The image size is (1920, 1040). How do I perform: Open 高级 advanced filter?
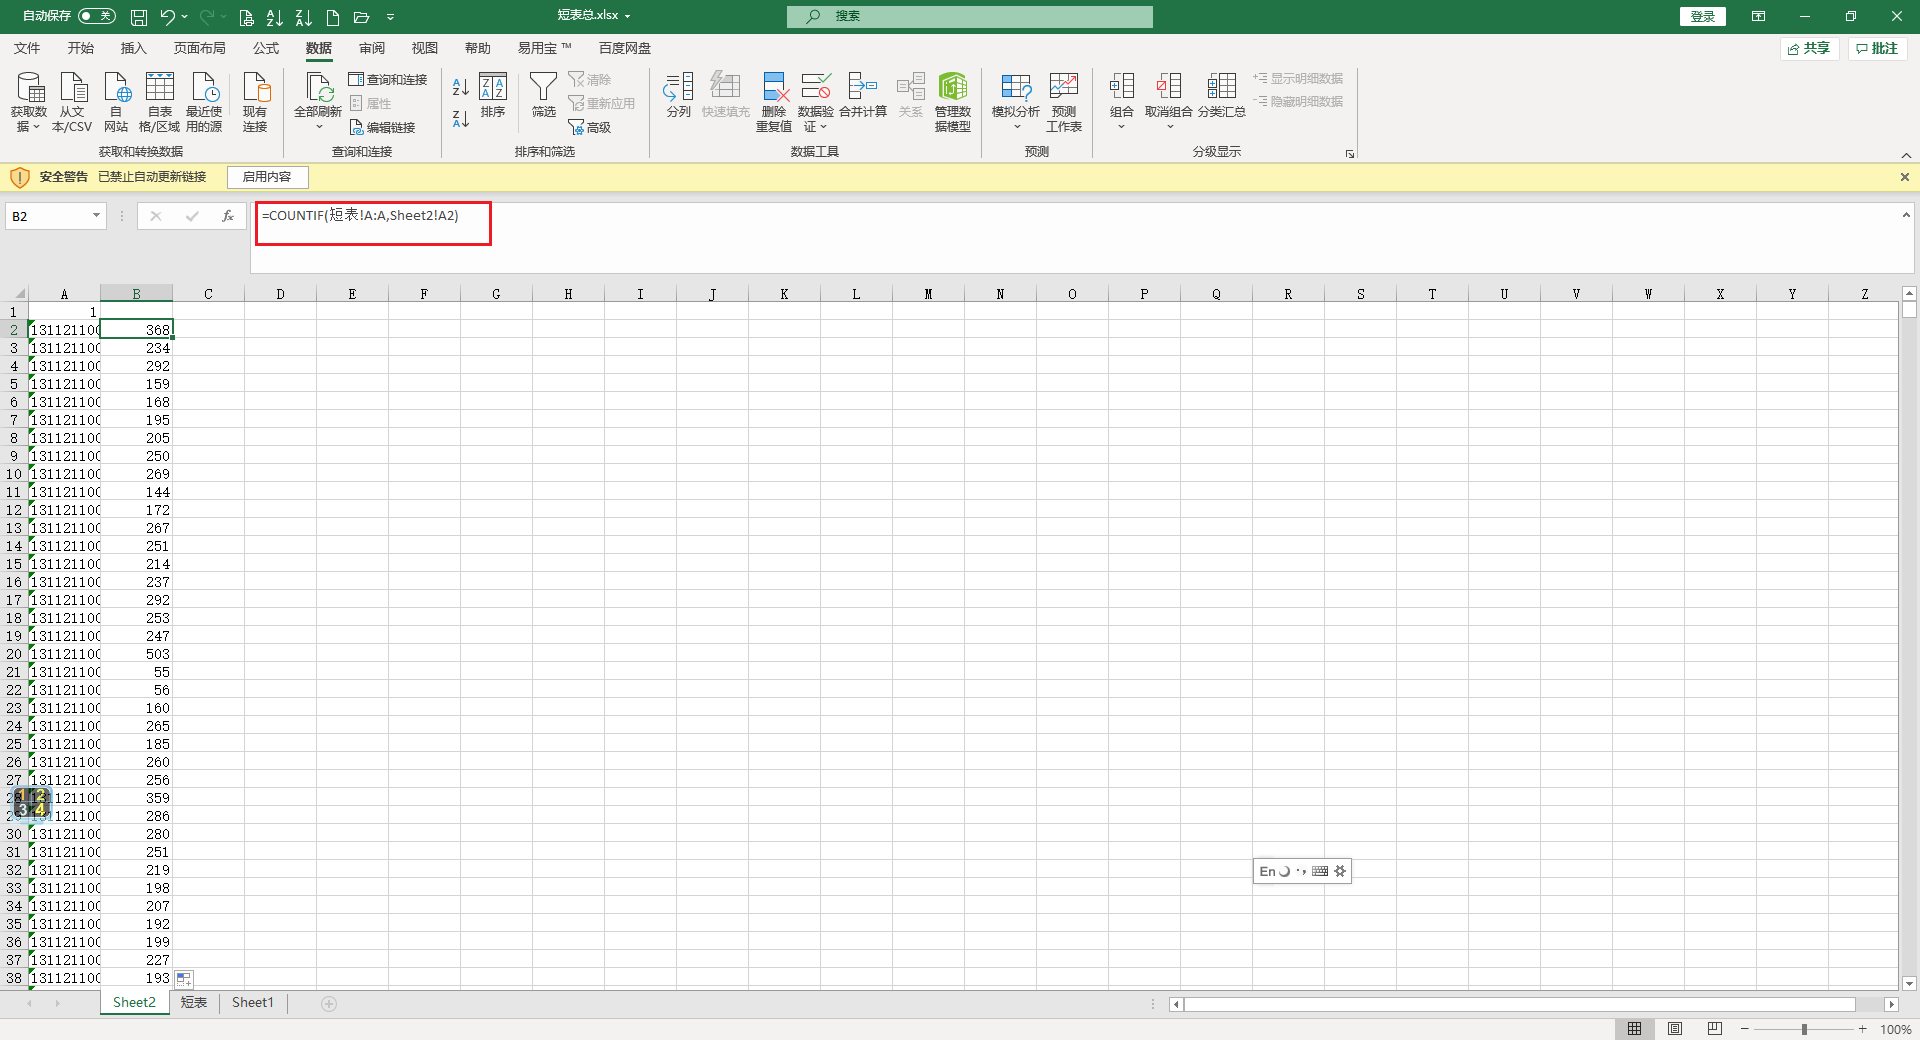pyautogui.click(x=590, y=127)
